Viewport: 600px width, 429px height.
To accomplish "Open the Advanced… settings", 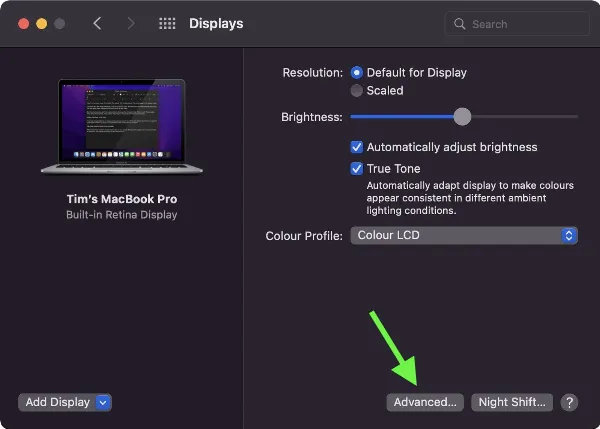I will coord(425,402).
